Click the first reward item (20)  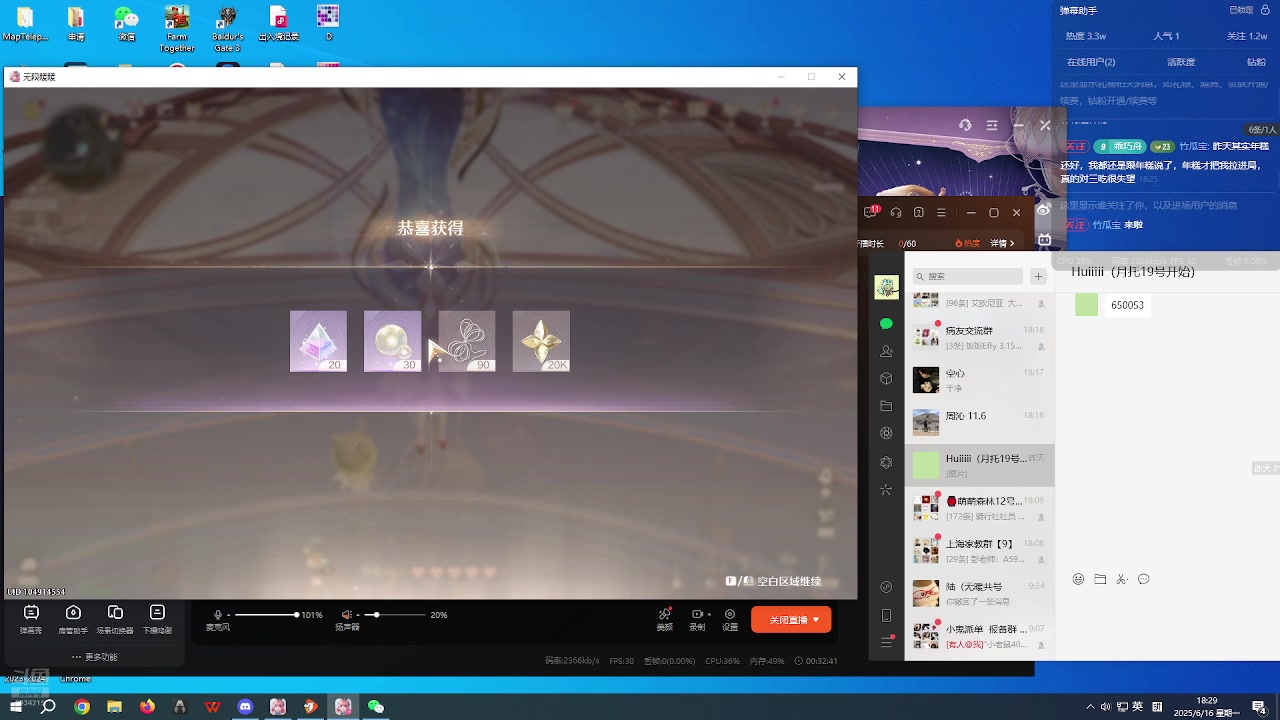(x=318, y=341)
